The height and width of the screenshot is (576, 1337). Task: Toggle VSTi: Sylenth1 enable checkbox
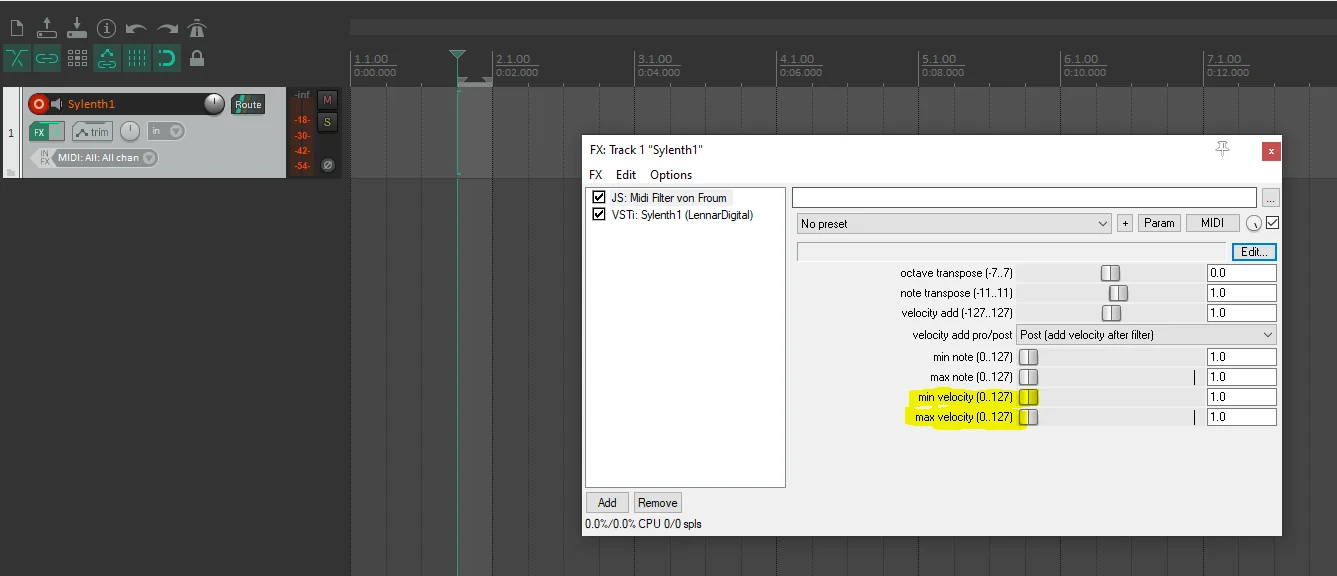tap(599, 215)
